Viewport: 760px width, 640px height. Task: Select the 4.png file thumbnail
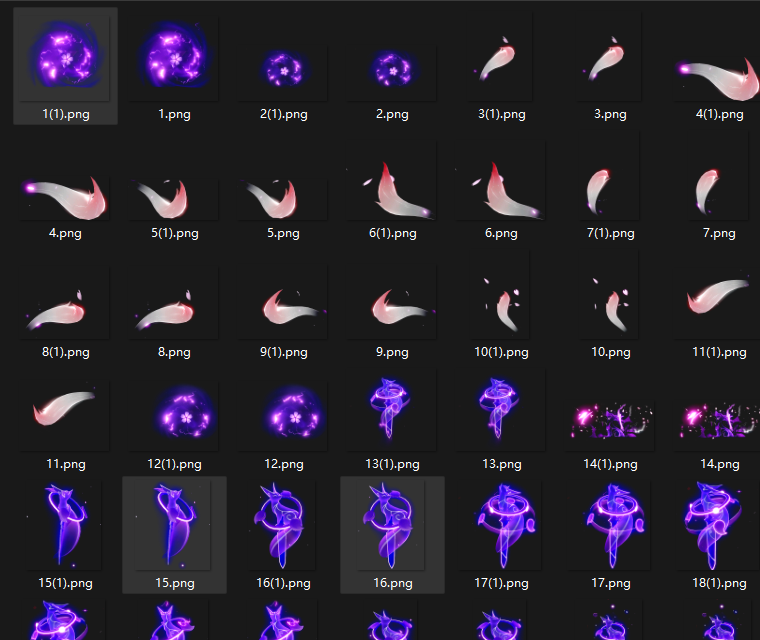point(65,195)
